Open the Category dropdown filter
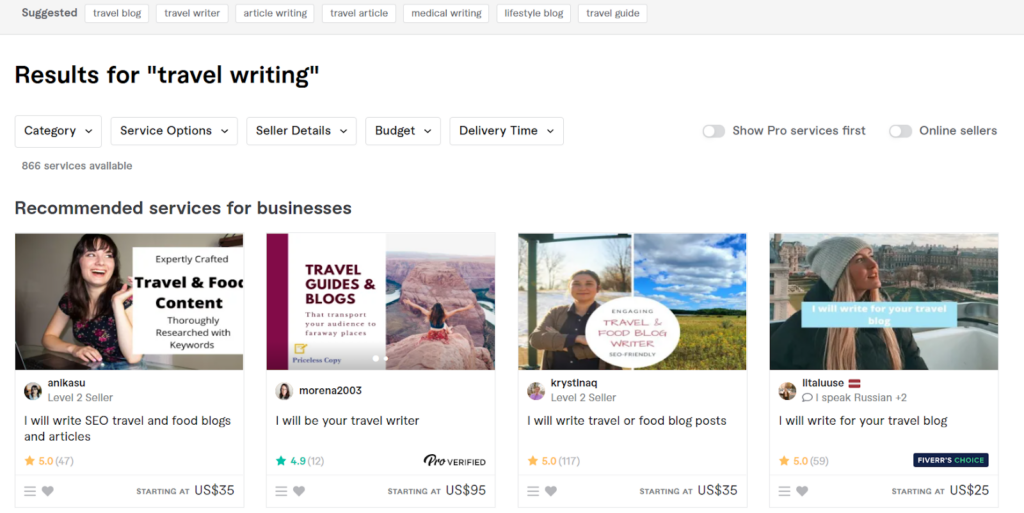 click(58, 131)
